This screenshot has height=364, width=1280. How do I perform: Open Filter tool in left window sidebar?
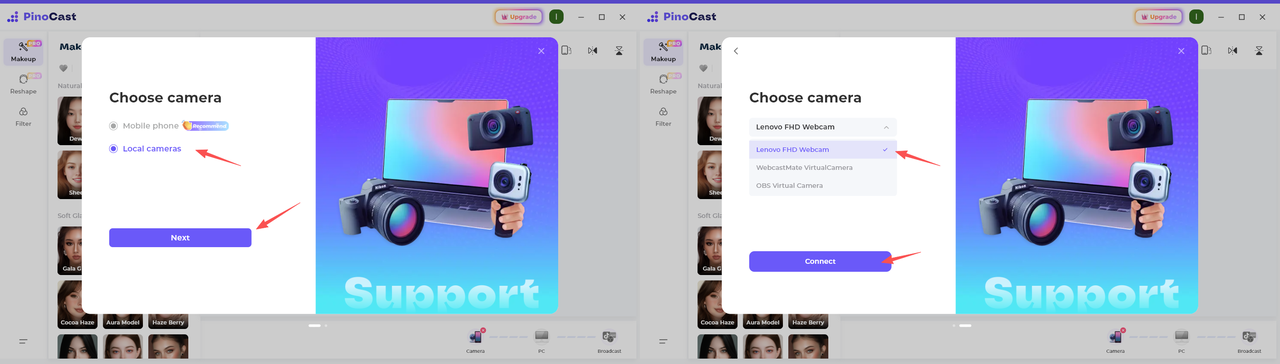[x=23, y=116]
